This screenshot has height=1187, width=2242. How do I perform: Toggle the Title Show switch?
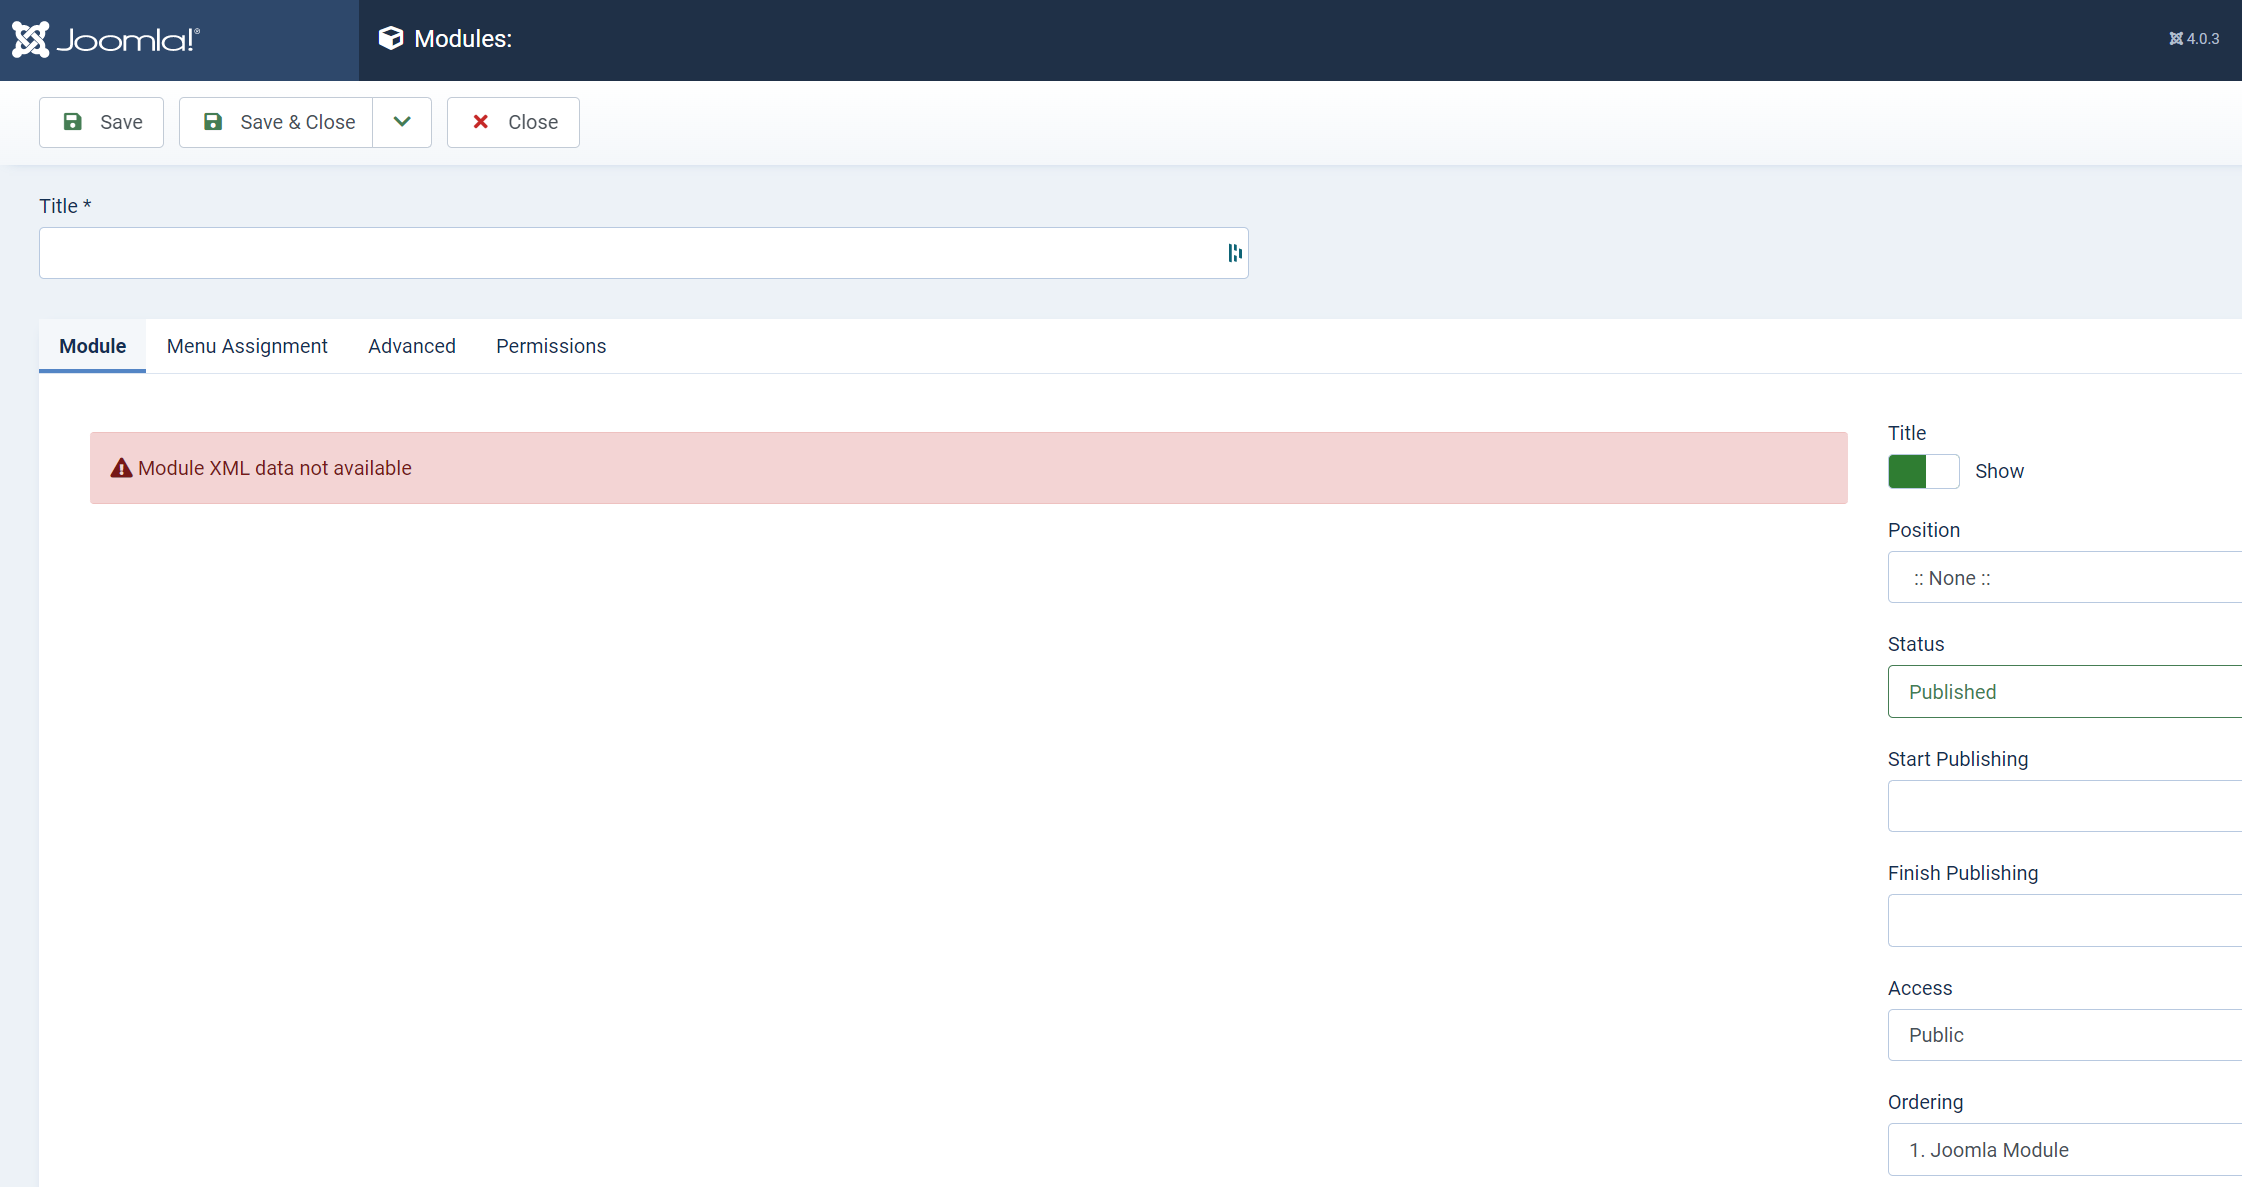click(x=1923, y=471)
